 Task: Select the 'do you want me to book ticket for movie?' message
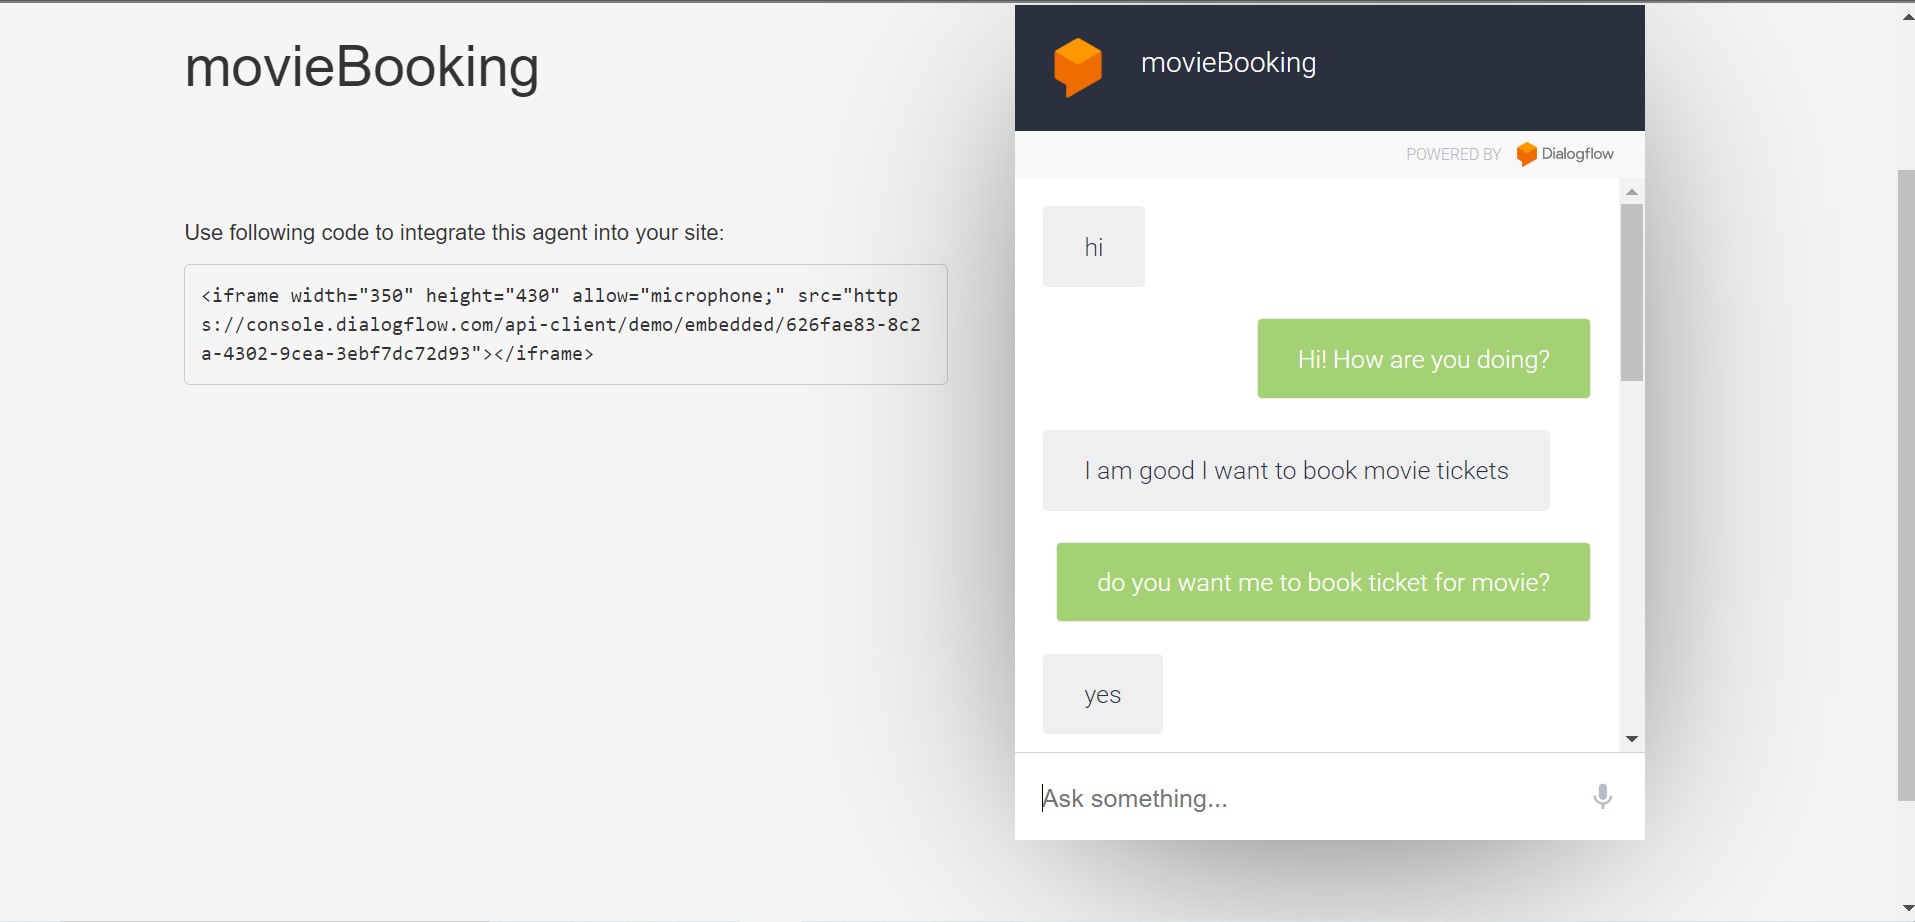click(x=1323, y=581)
